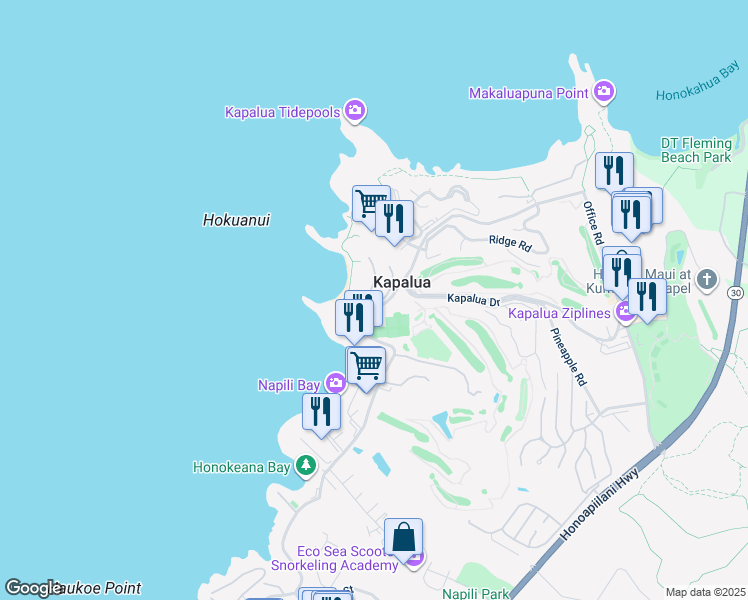Click the Kapalua Ziplines camera marker
The width and height of the screenshot is (748, 600).
point(623,313)
